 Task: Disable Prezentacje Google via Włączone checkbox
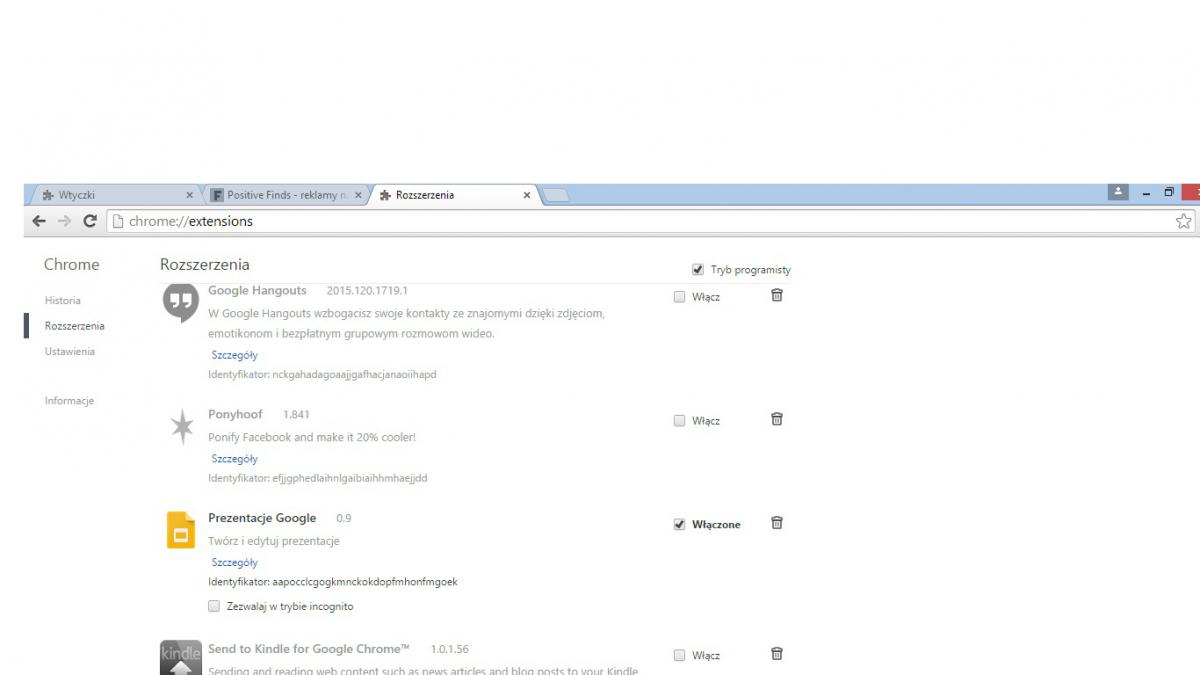pos(680,525)
